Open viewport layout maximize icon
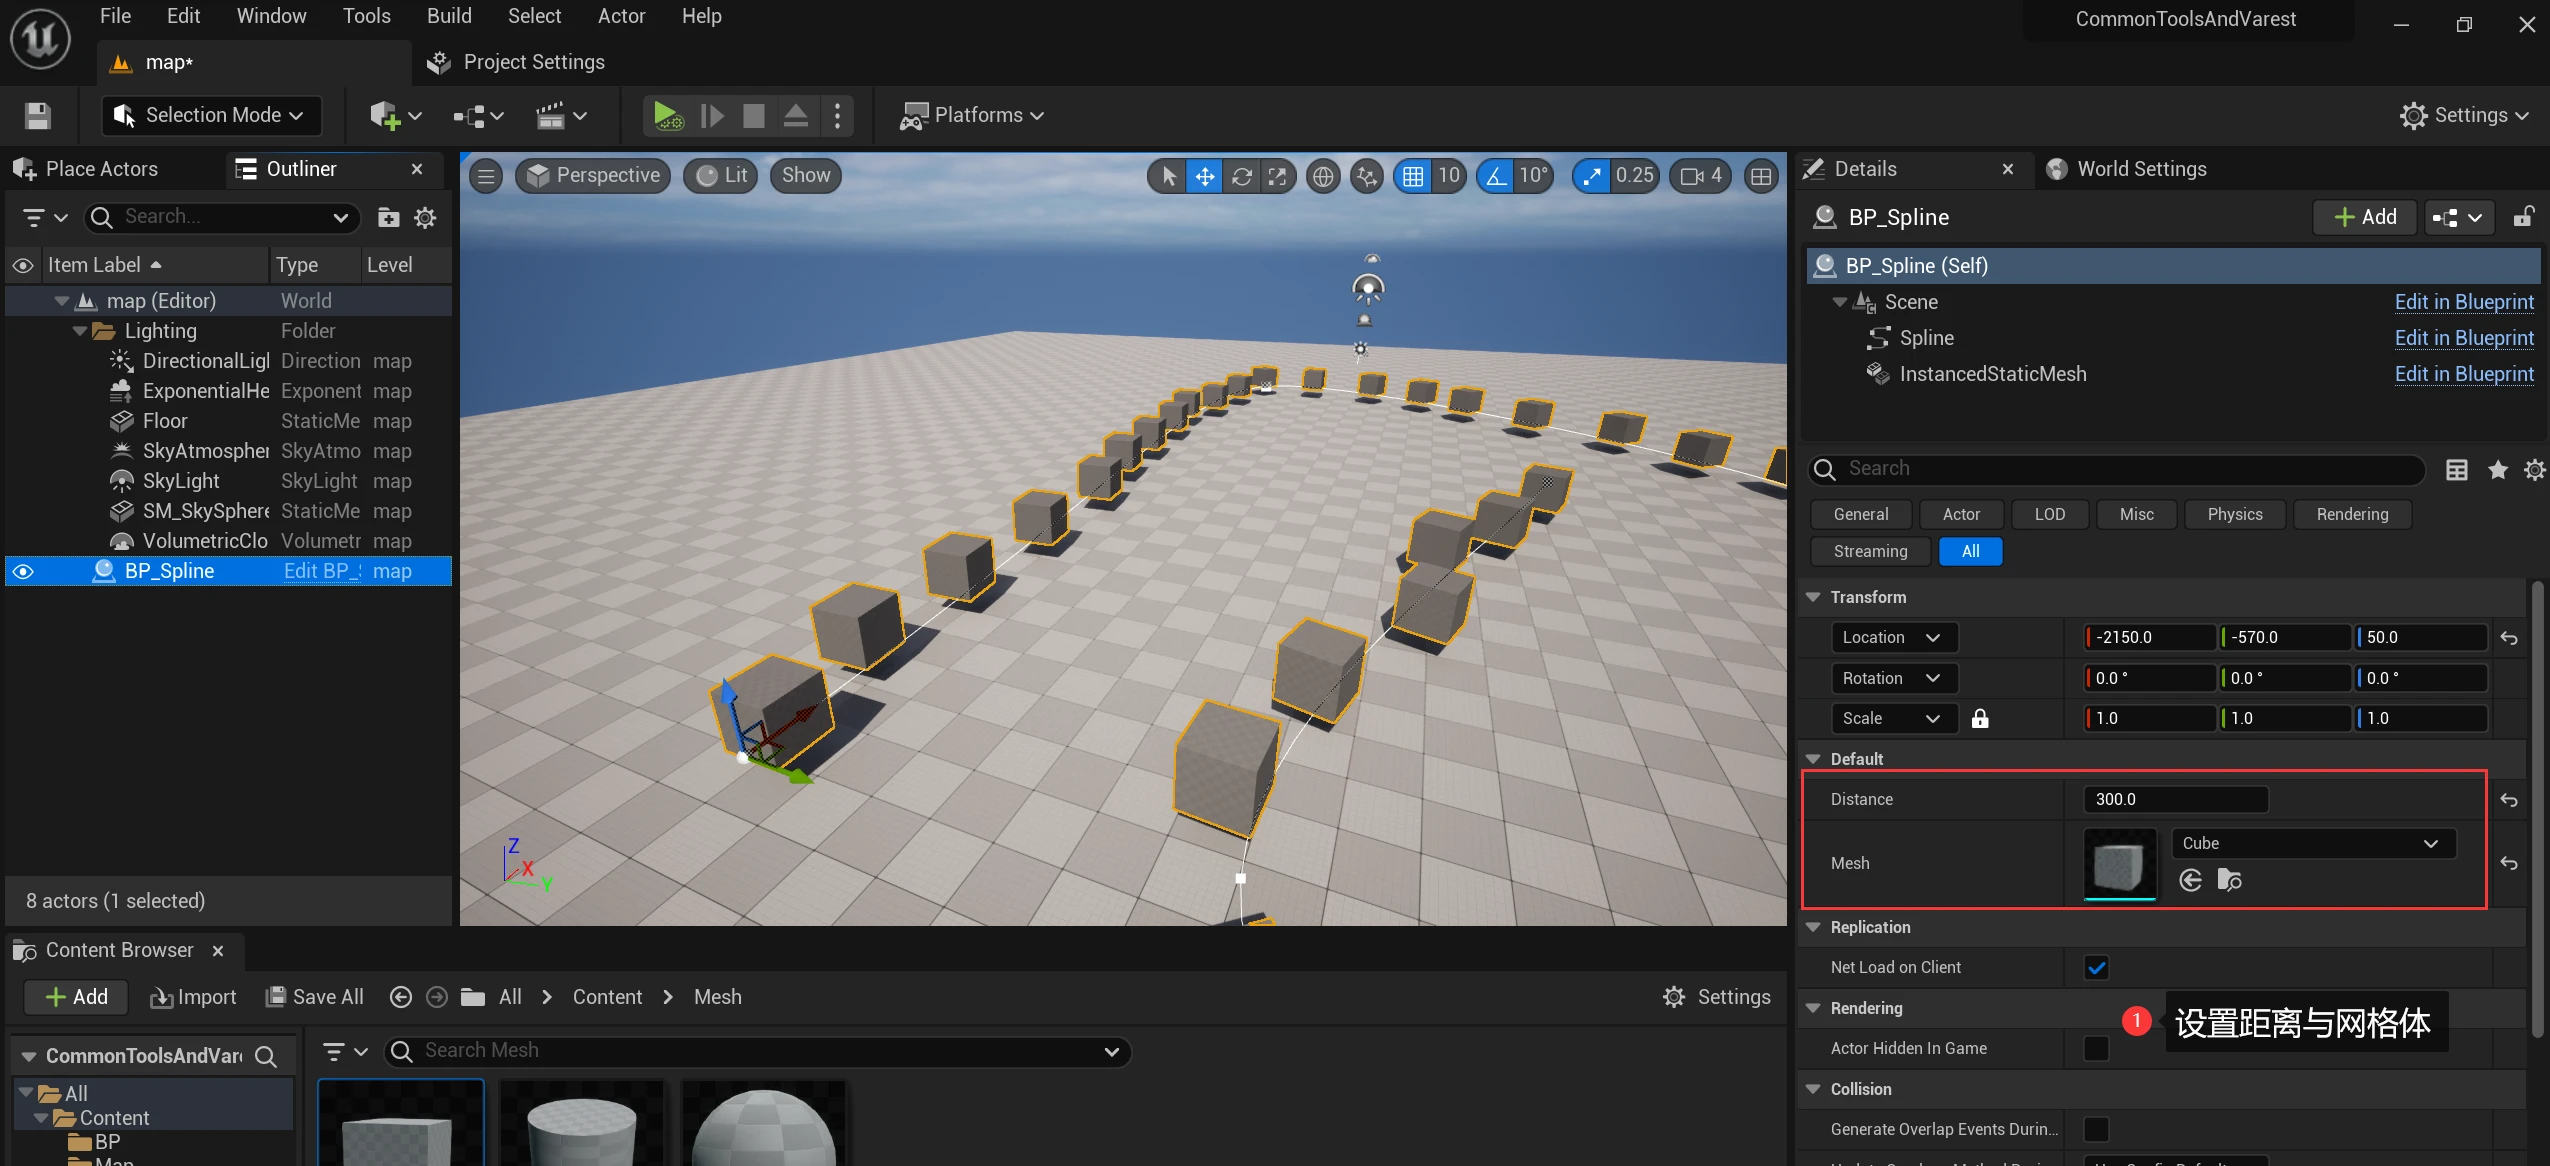2550x1166 pixels. pos(1761,177)
